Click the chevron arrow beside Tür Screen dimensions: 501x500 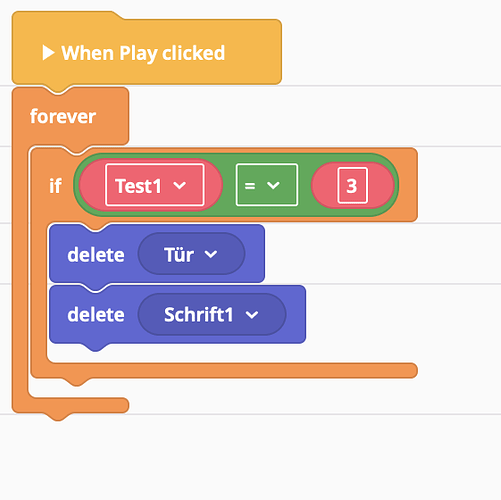(211, 254)
